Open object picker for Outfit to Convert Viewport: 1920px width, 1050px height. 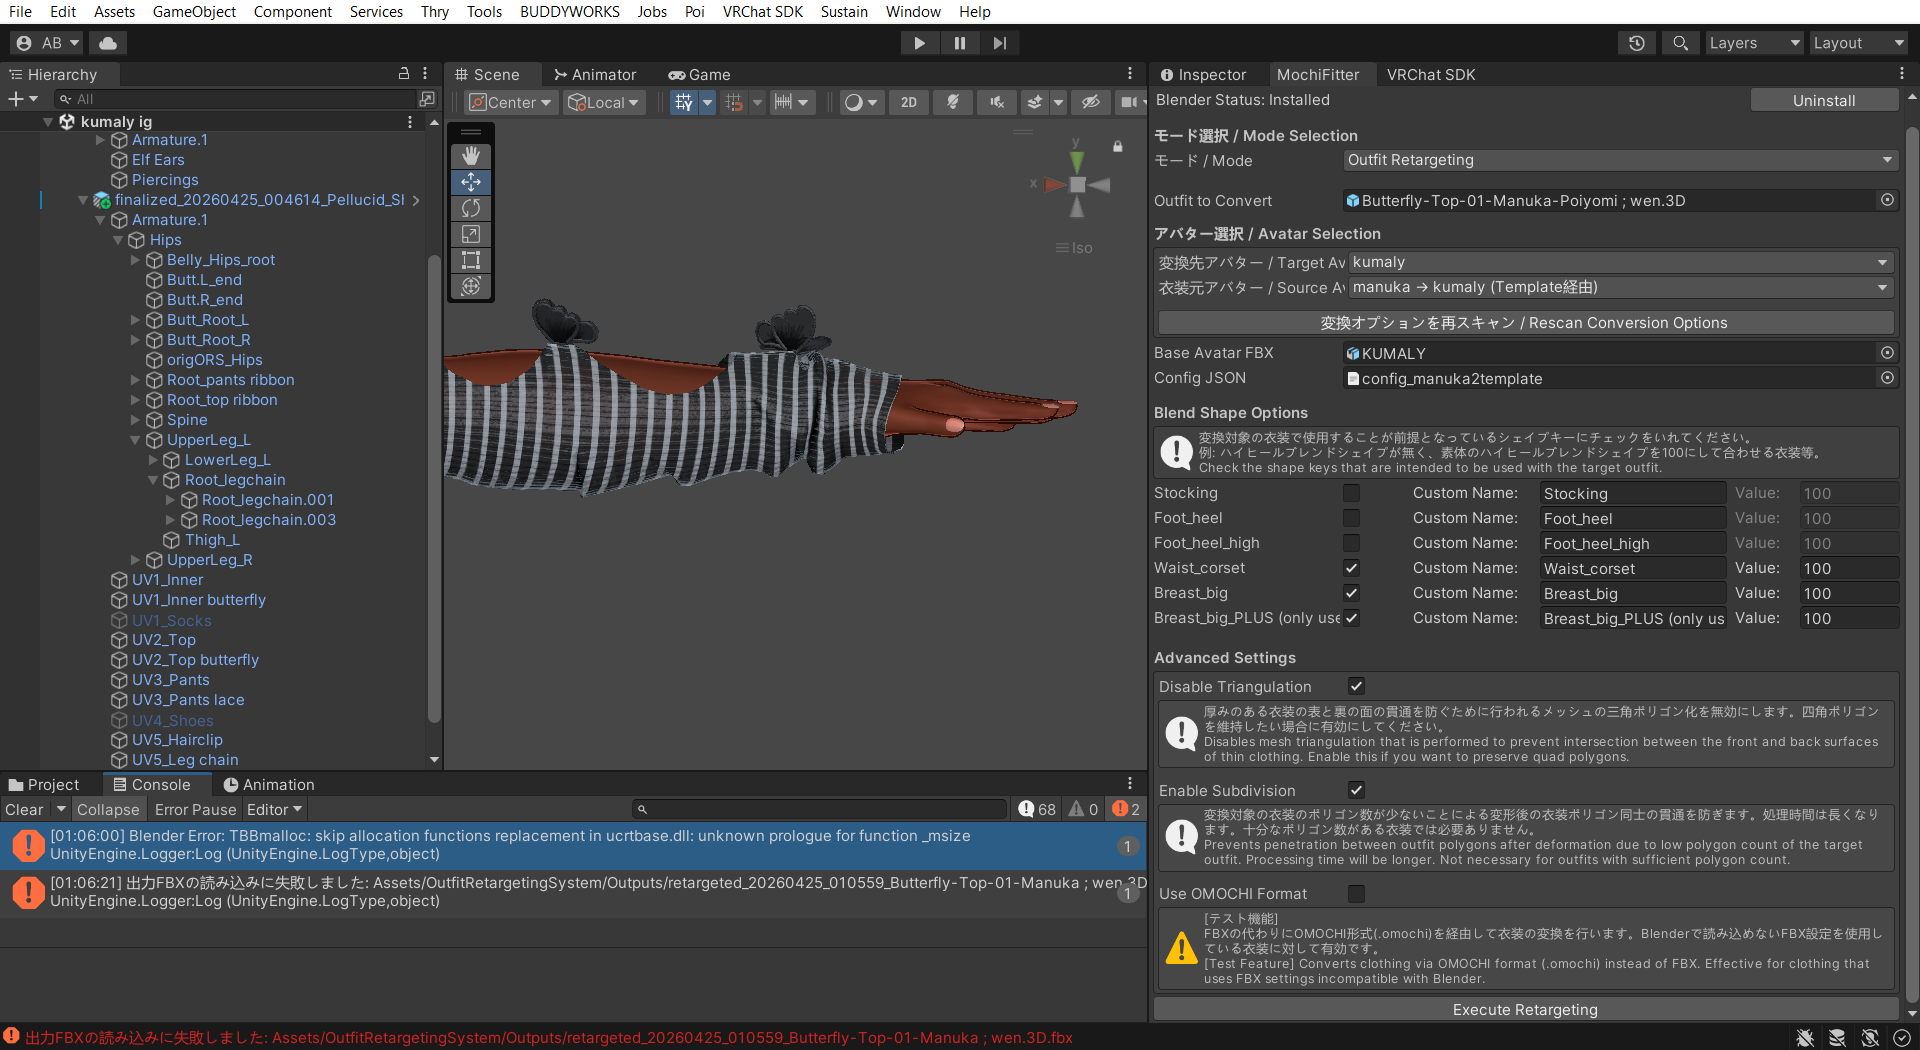(x=1887, y=200)
